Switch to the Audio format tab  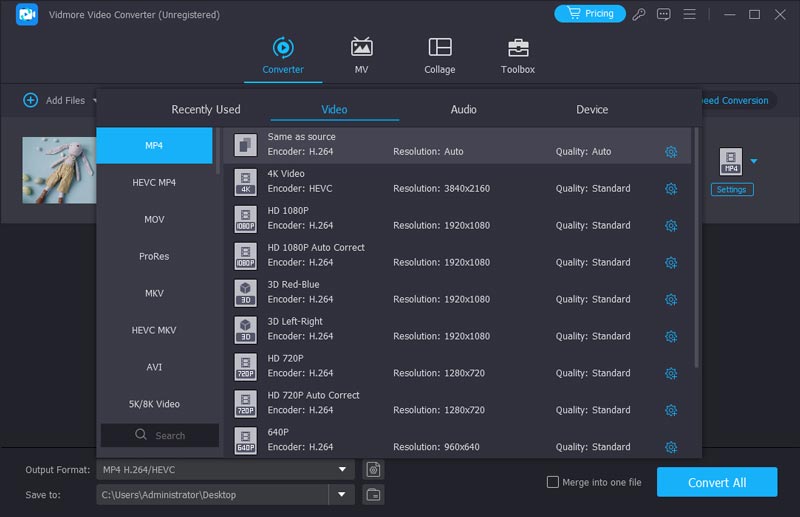[463, 109]
